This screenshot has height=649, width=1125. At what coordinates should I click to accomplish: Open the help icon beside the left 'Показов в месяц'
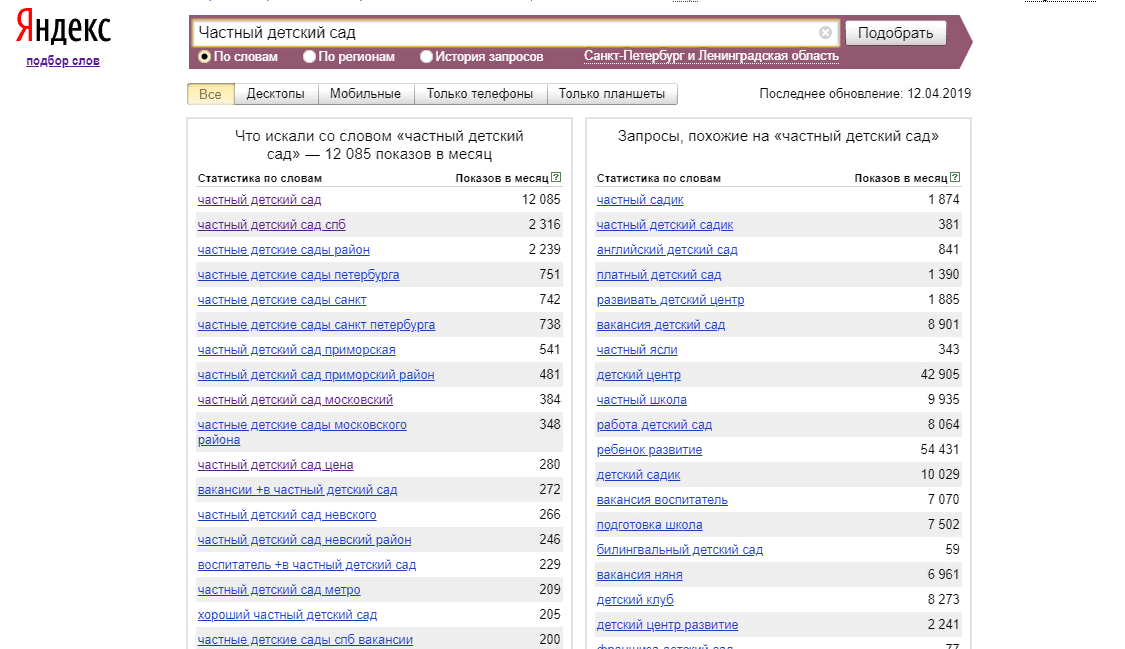tap(556, 177)
